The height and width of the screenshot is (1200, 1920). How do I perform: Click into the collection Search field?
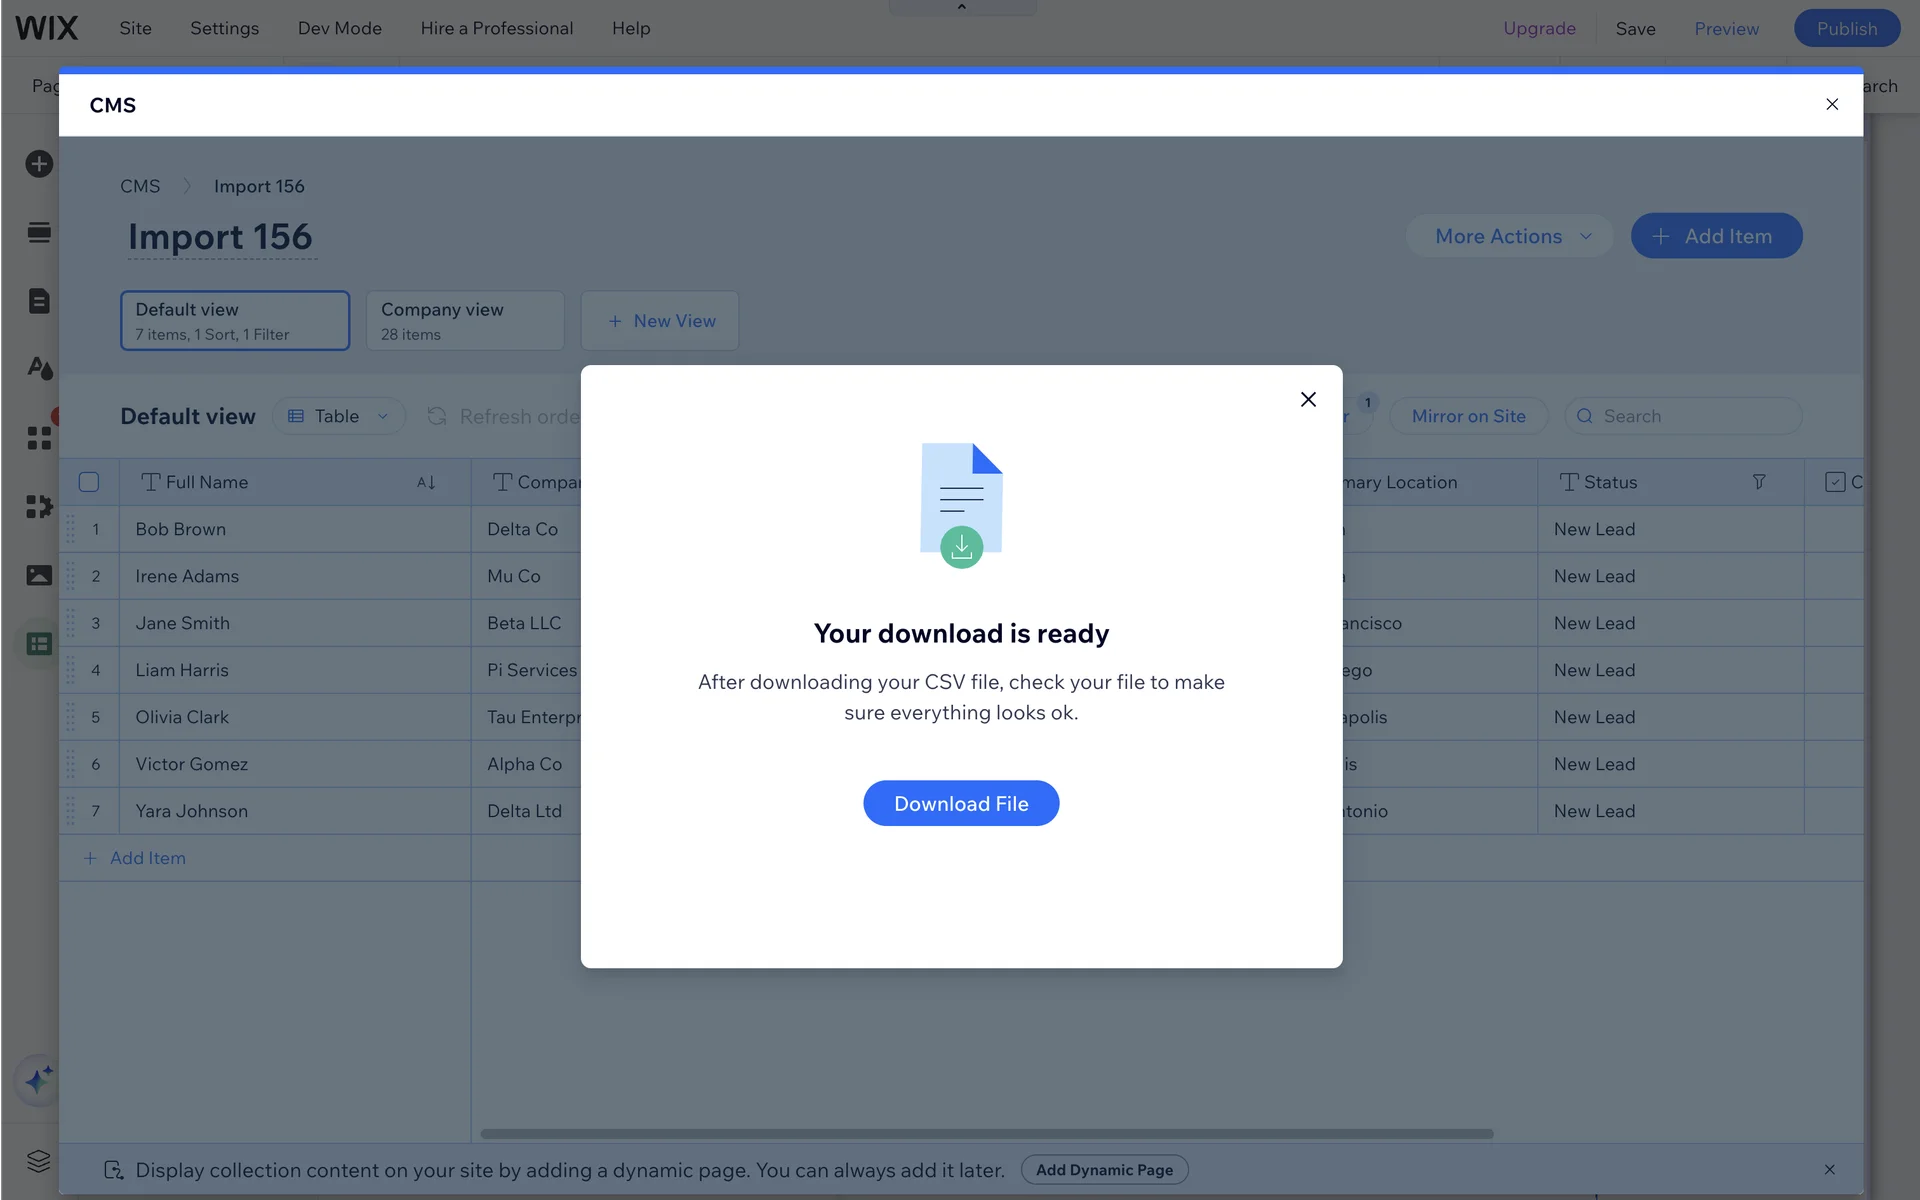(1695, 416)
